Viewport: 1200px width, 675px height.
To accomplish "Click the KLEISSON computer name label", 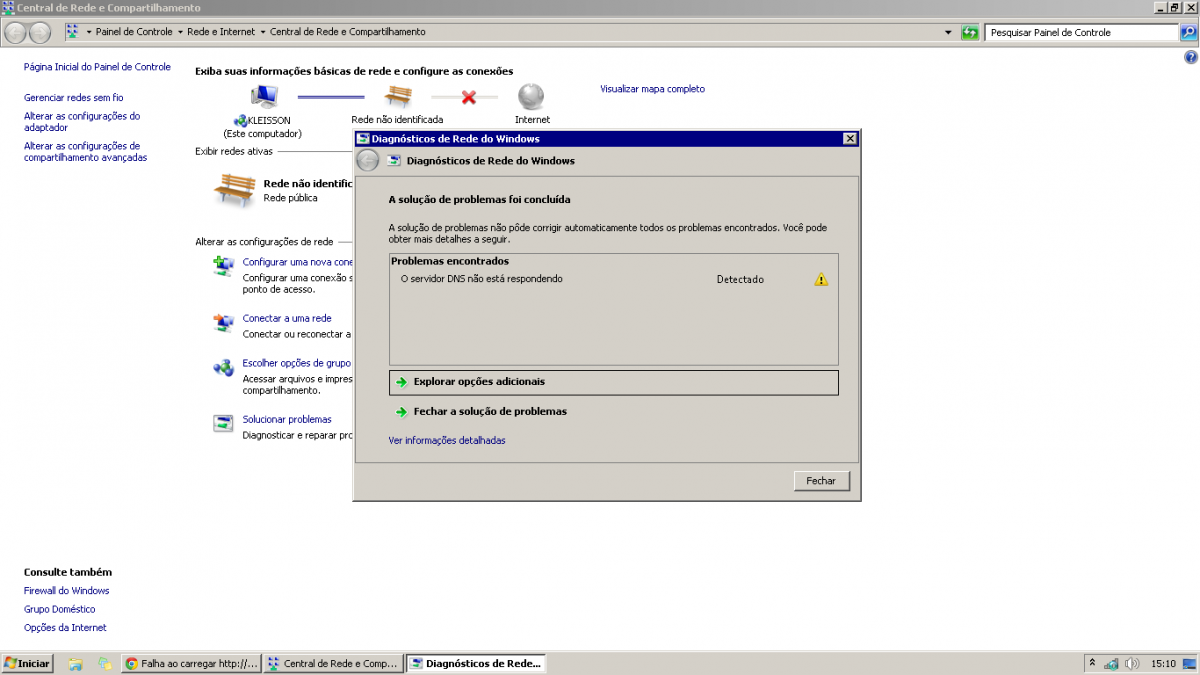I will point(268,120).
